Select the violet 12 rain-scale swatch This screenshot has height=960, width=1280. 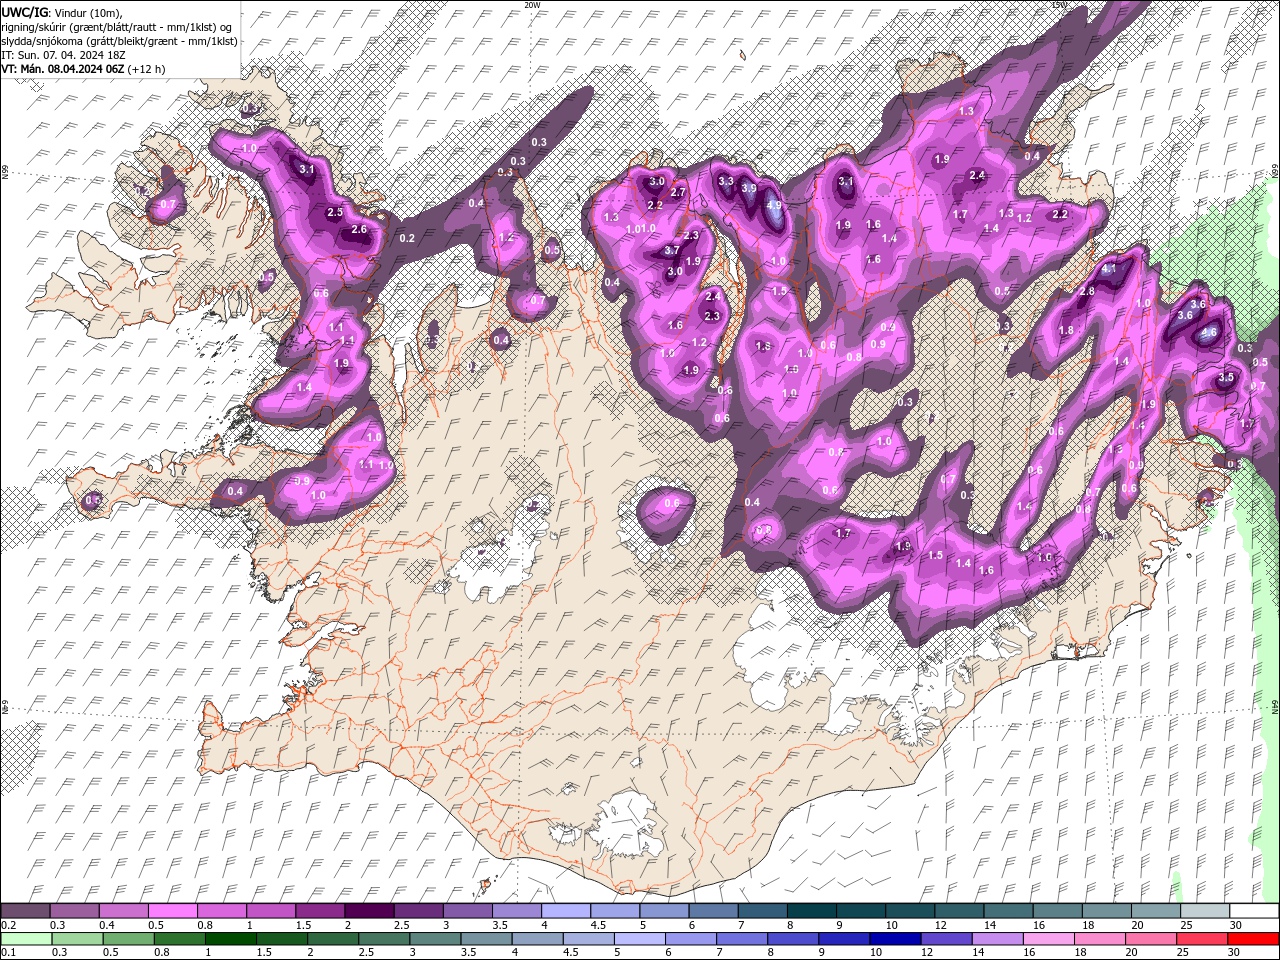pyautogui.click(x=946, y=939)
